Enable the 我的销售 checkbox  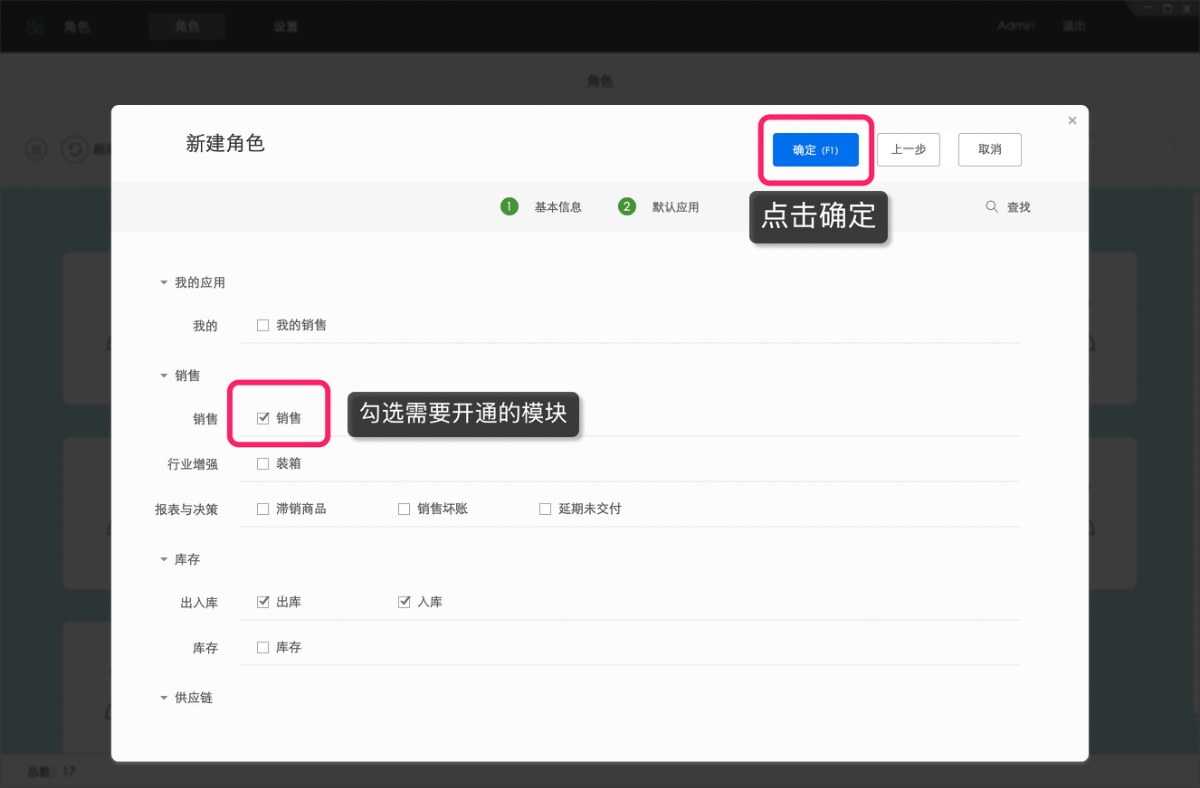coord(263,325)
